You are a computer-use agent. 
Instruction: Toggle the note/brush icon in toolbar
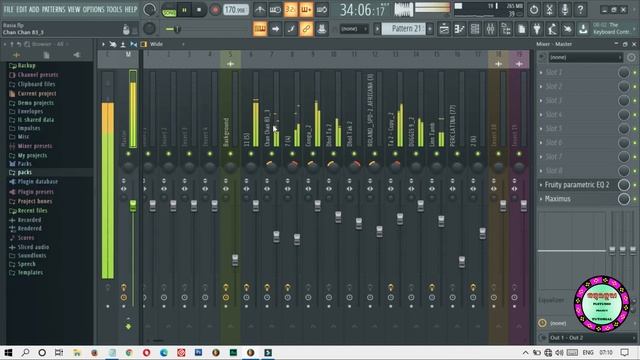pos(291,29)
